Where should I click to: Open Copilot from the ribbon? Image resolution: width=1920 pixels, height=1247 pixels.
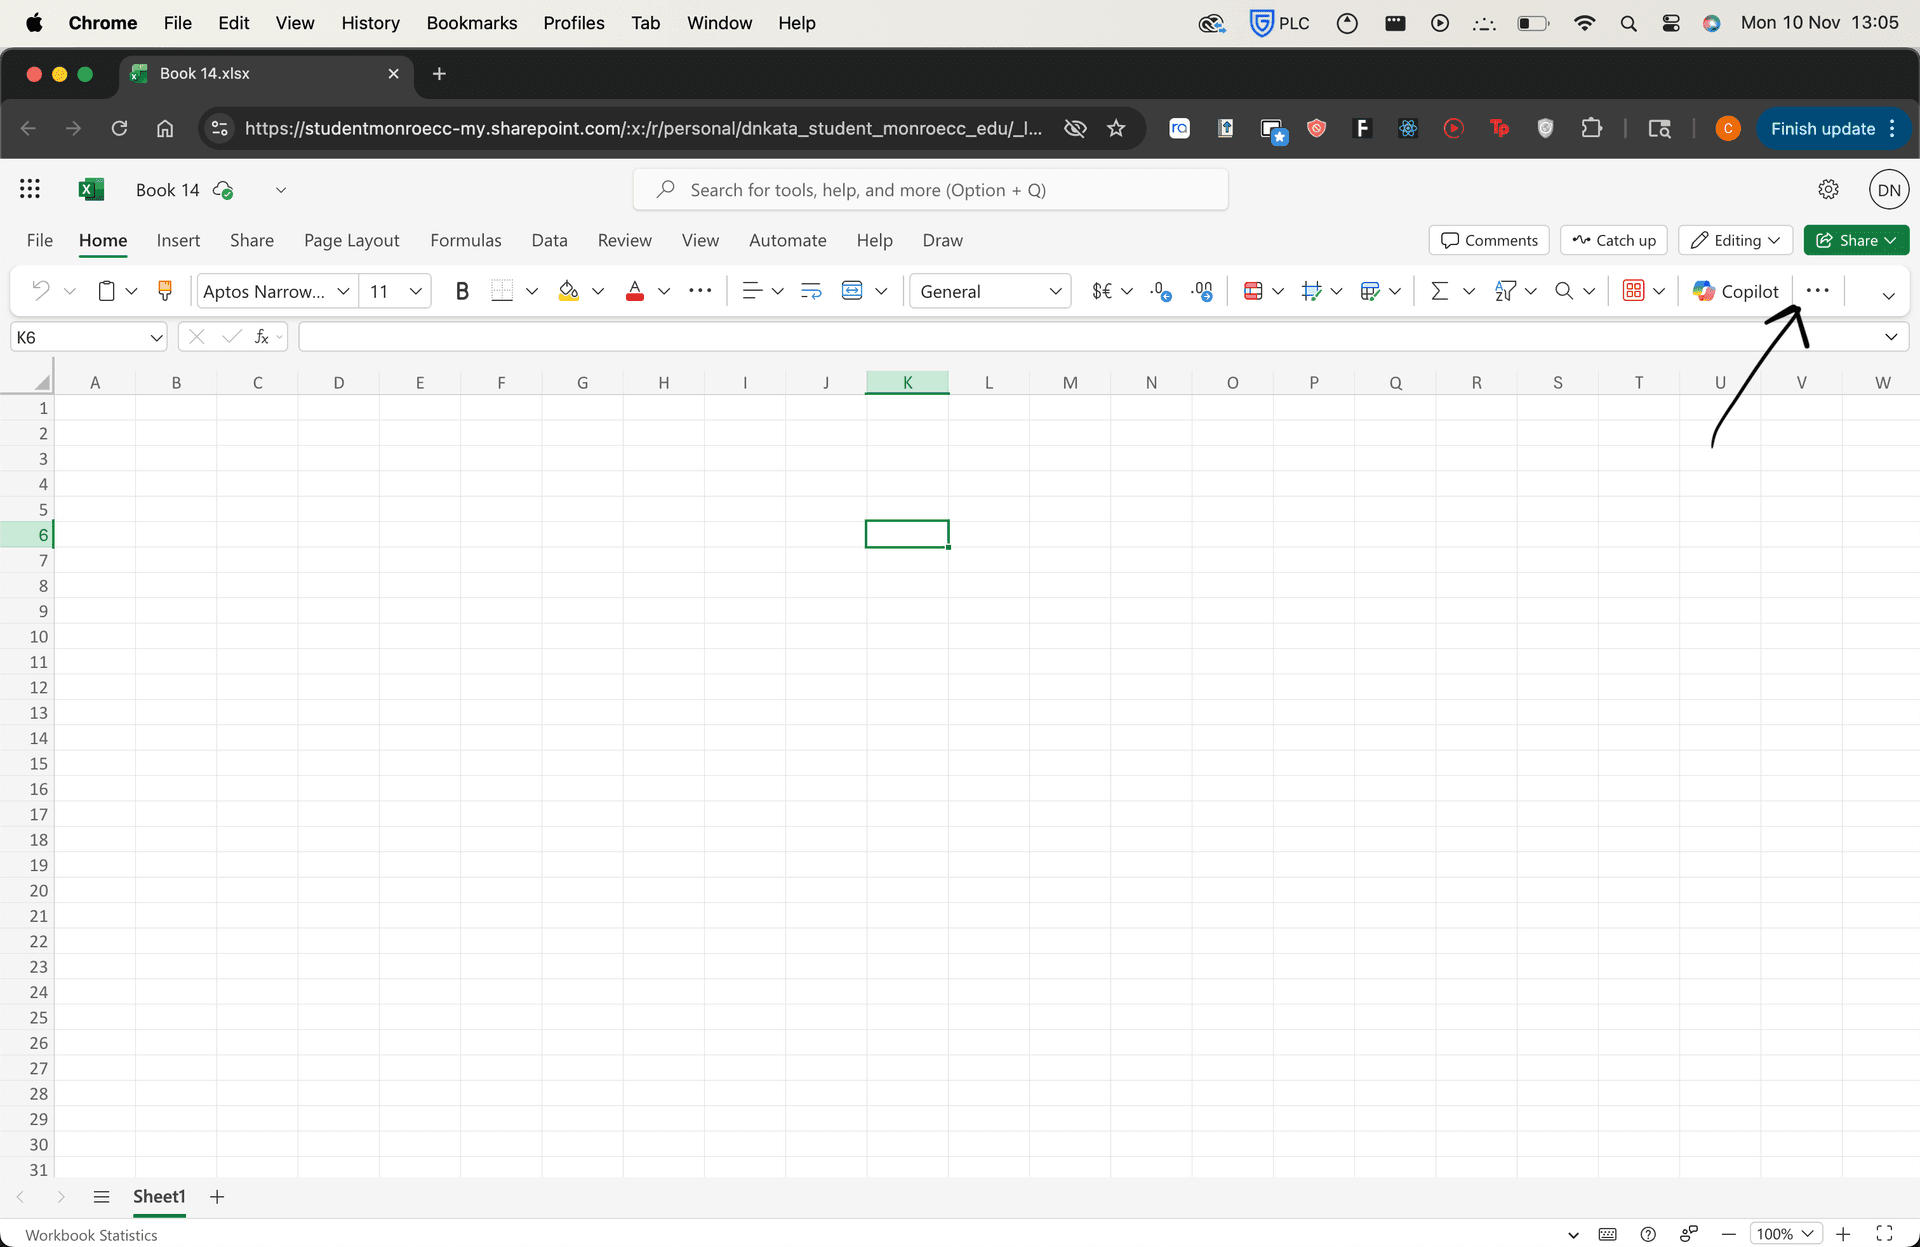click(x=1736, y=291)
